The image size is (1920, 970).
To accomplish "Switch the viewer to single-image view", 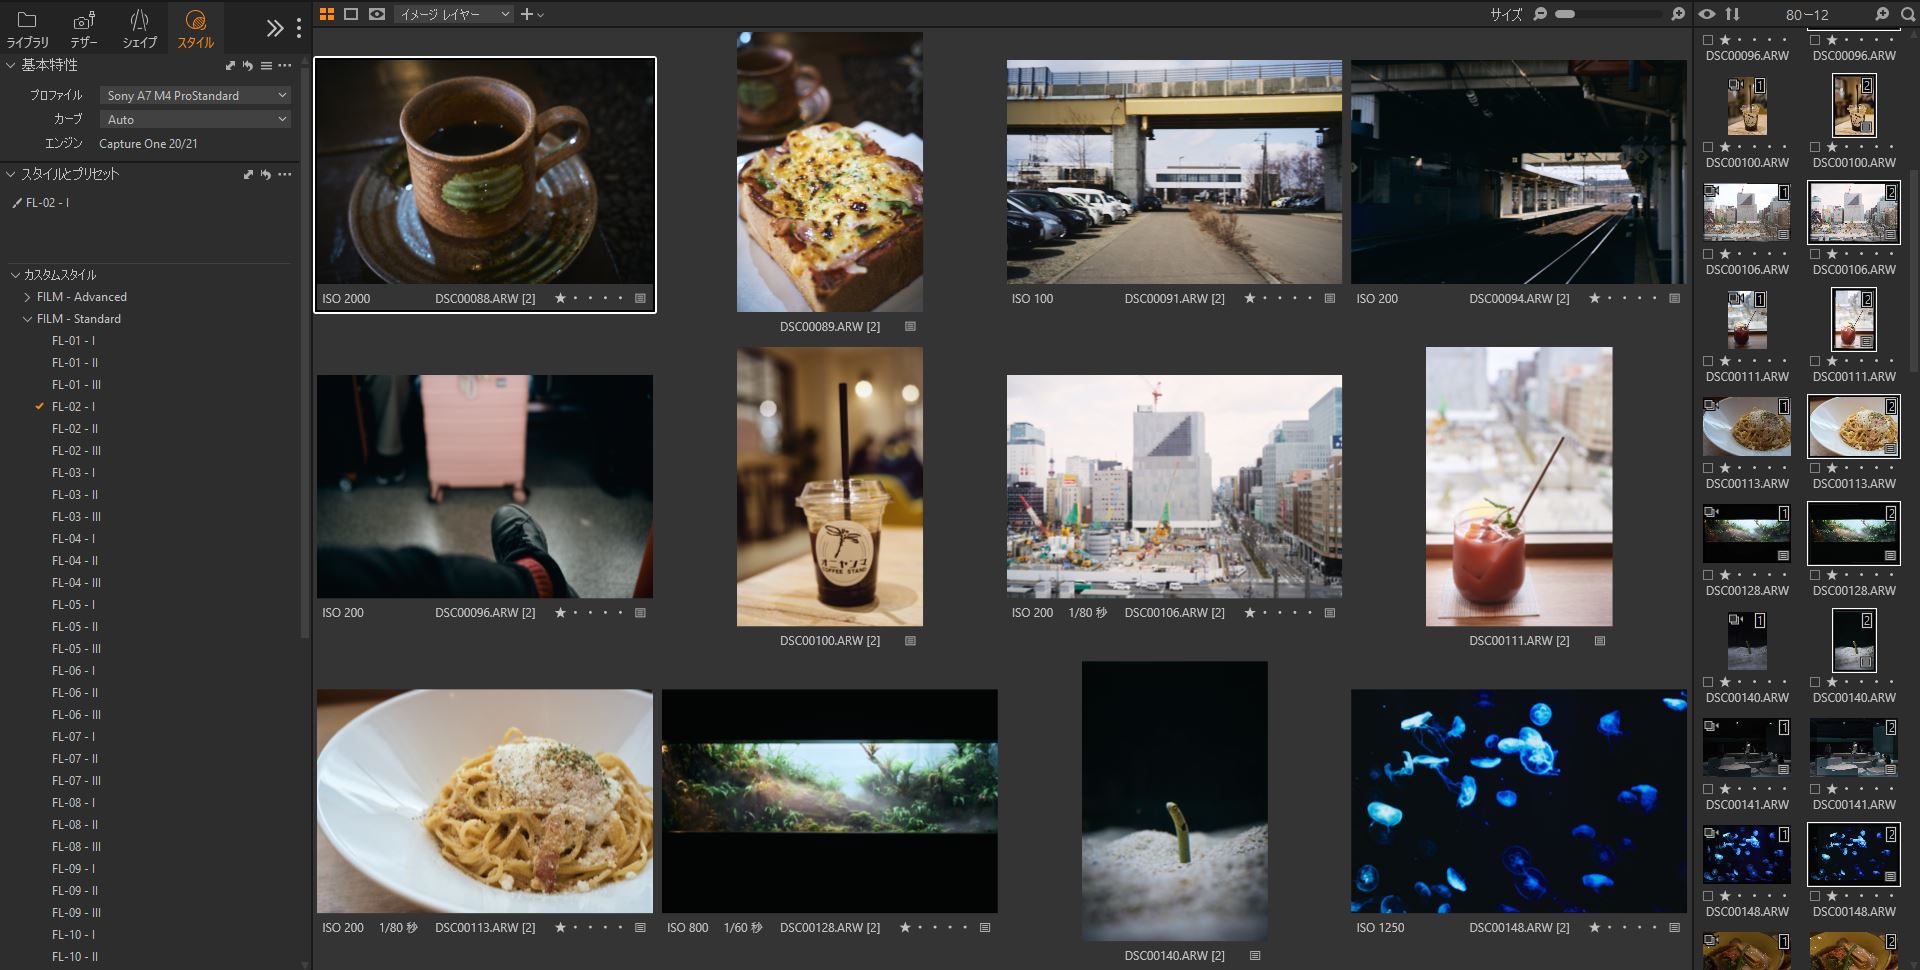I will (351, 14).
